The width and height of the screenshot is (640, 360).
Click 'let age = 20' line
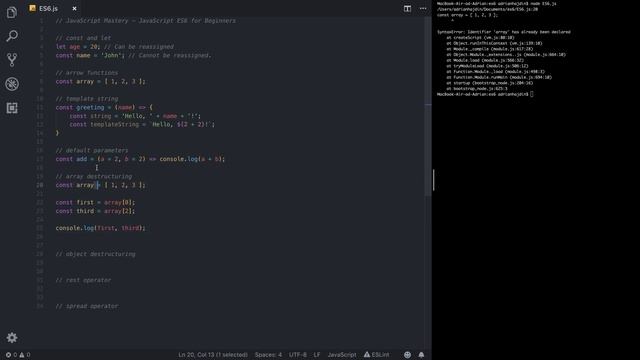[x=78, y=47]
